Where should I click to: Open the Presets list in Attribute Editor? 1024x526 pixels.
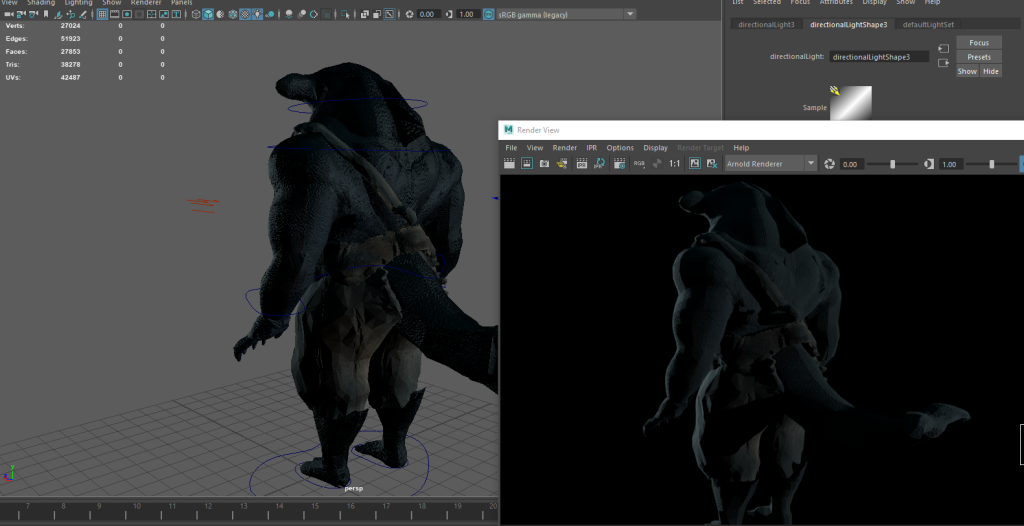[x=979, y=57]
